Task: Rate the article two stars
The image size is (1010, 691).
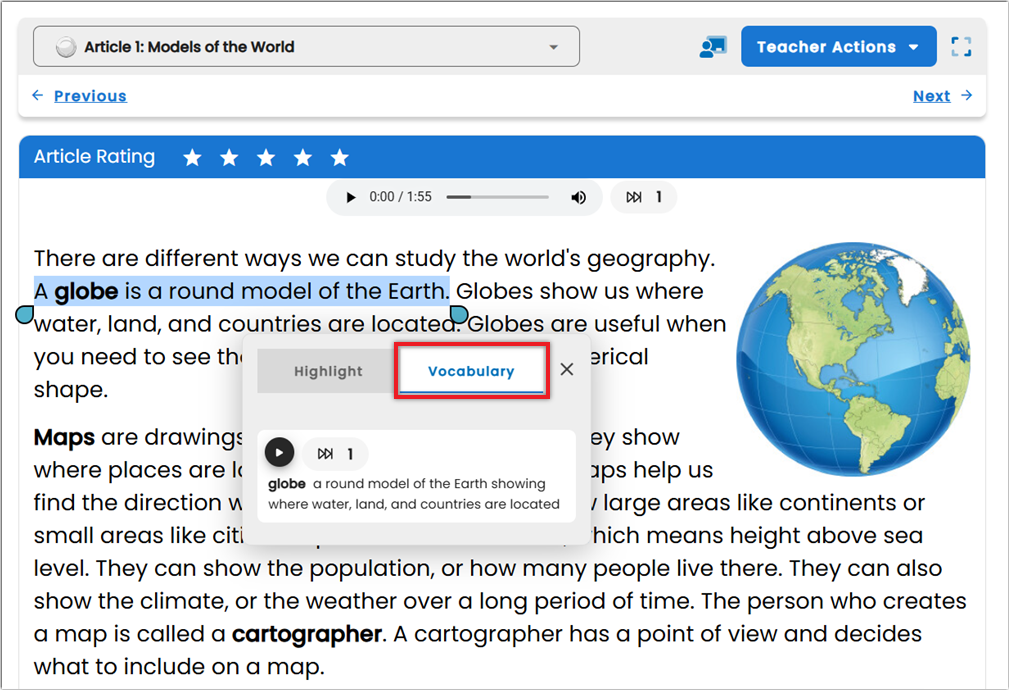Action: (229, 157)
